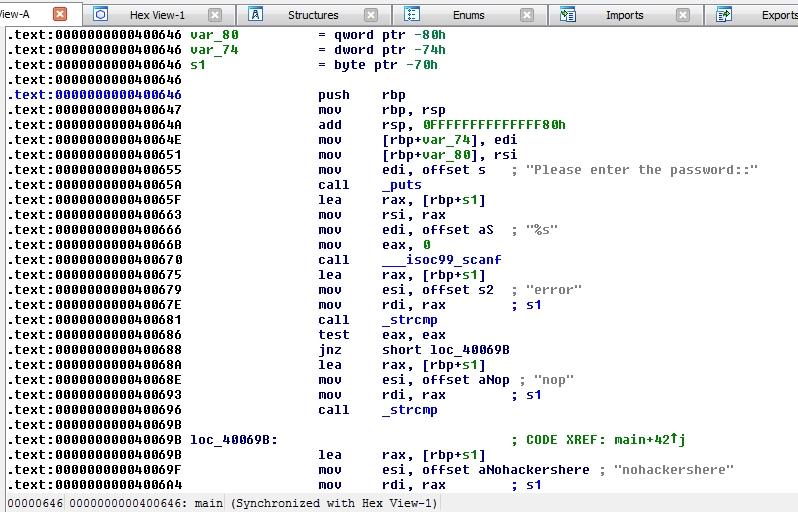Click the Imports tab icon
This screenshot has height=512, width=798.
tap(567, 14)
